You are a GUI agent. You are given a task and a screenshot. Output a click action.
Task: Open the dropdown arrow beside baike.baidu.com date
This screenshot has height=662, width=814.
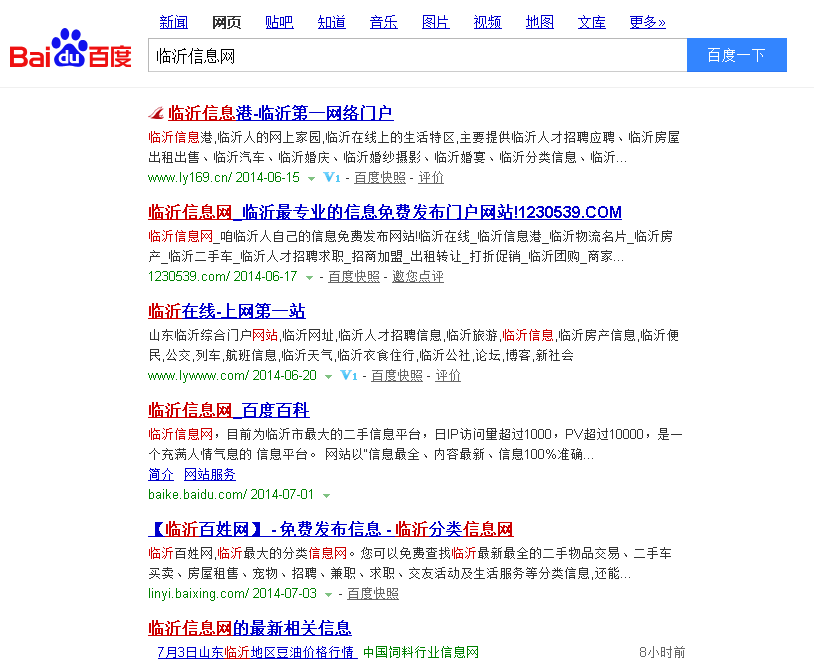(x=326, y=495)
